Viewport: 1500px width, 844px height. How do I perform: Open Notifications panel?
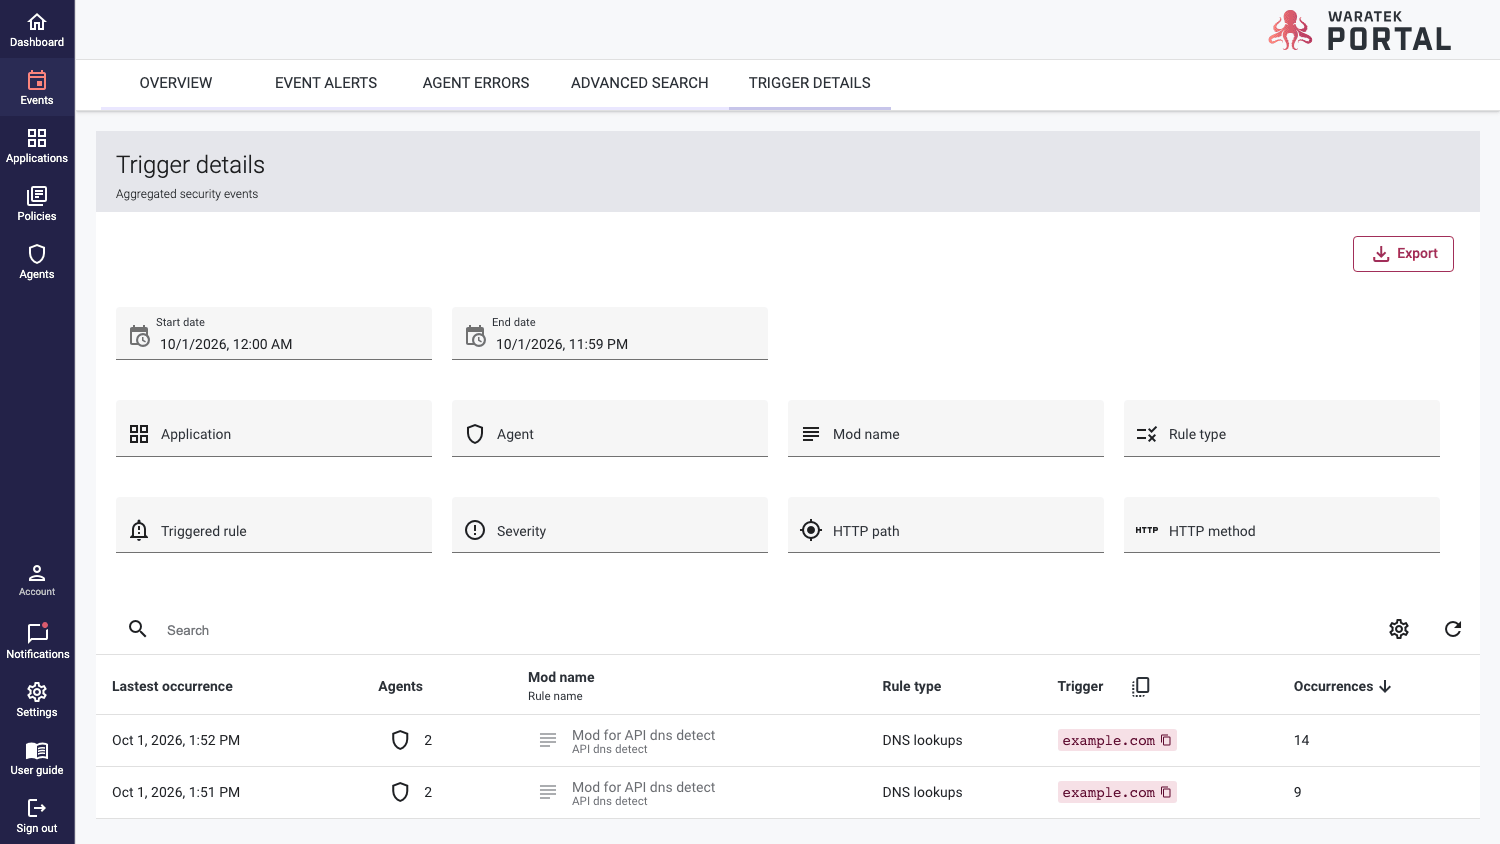pyautogui.click(x=37, y=641)
